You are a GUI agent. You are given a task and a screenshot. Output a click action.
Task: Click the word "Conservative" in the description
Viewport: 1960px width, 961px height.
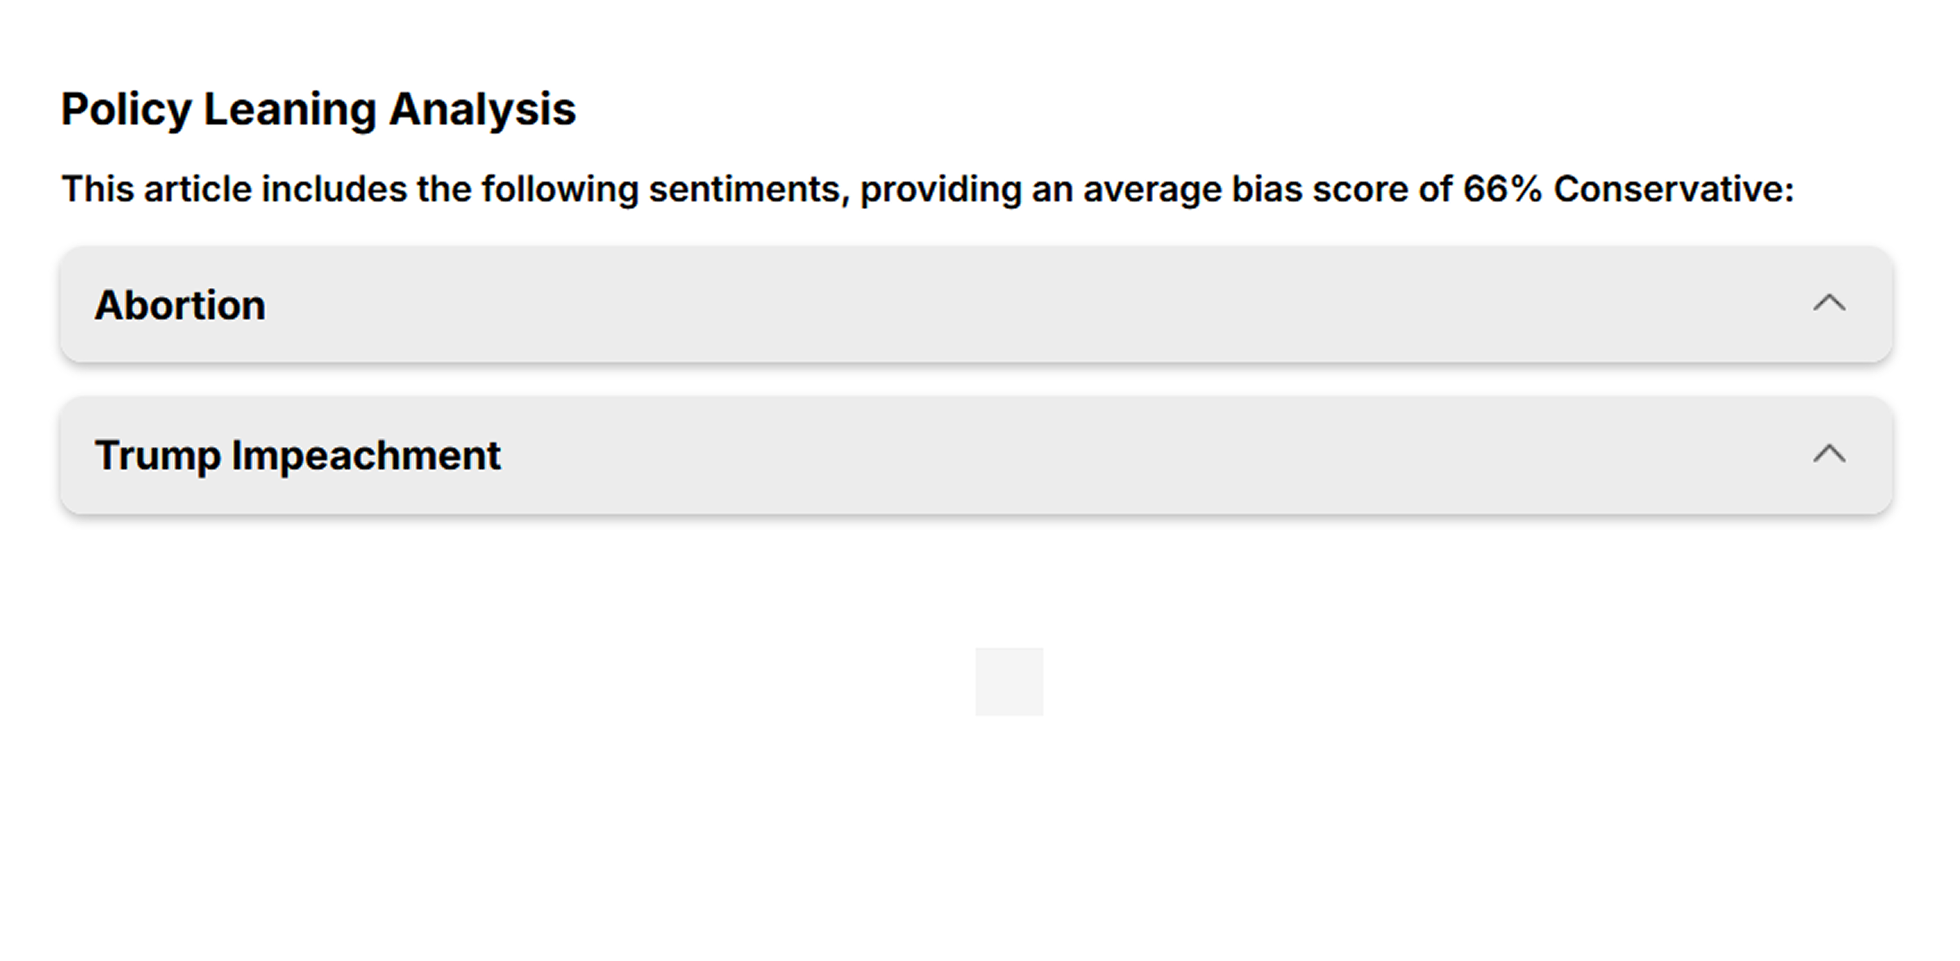[1672, 189]
